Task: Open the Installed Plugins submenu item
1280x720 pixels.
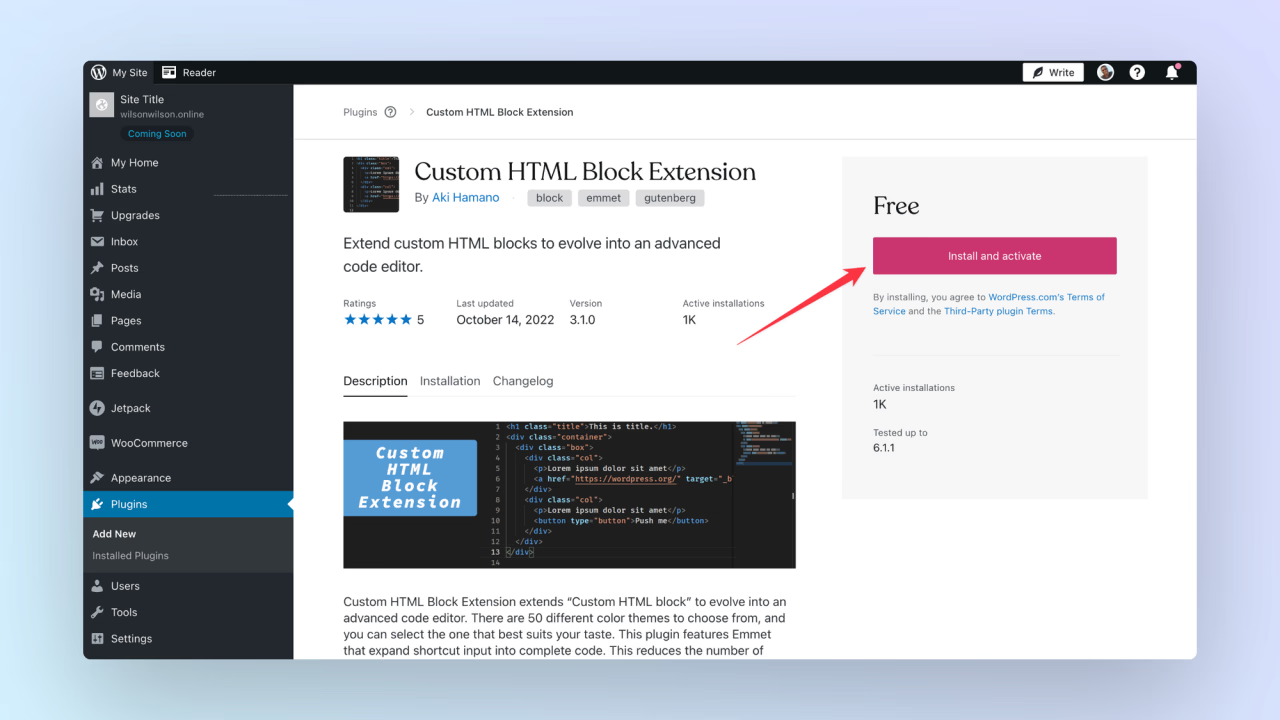Action: 130,556
